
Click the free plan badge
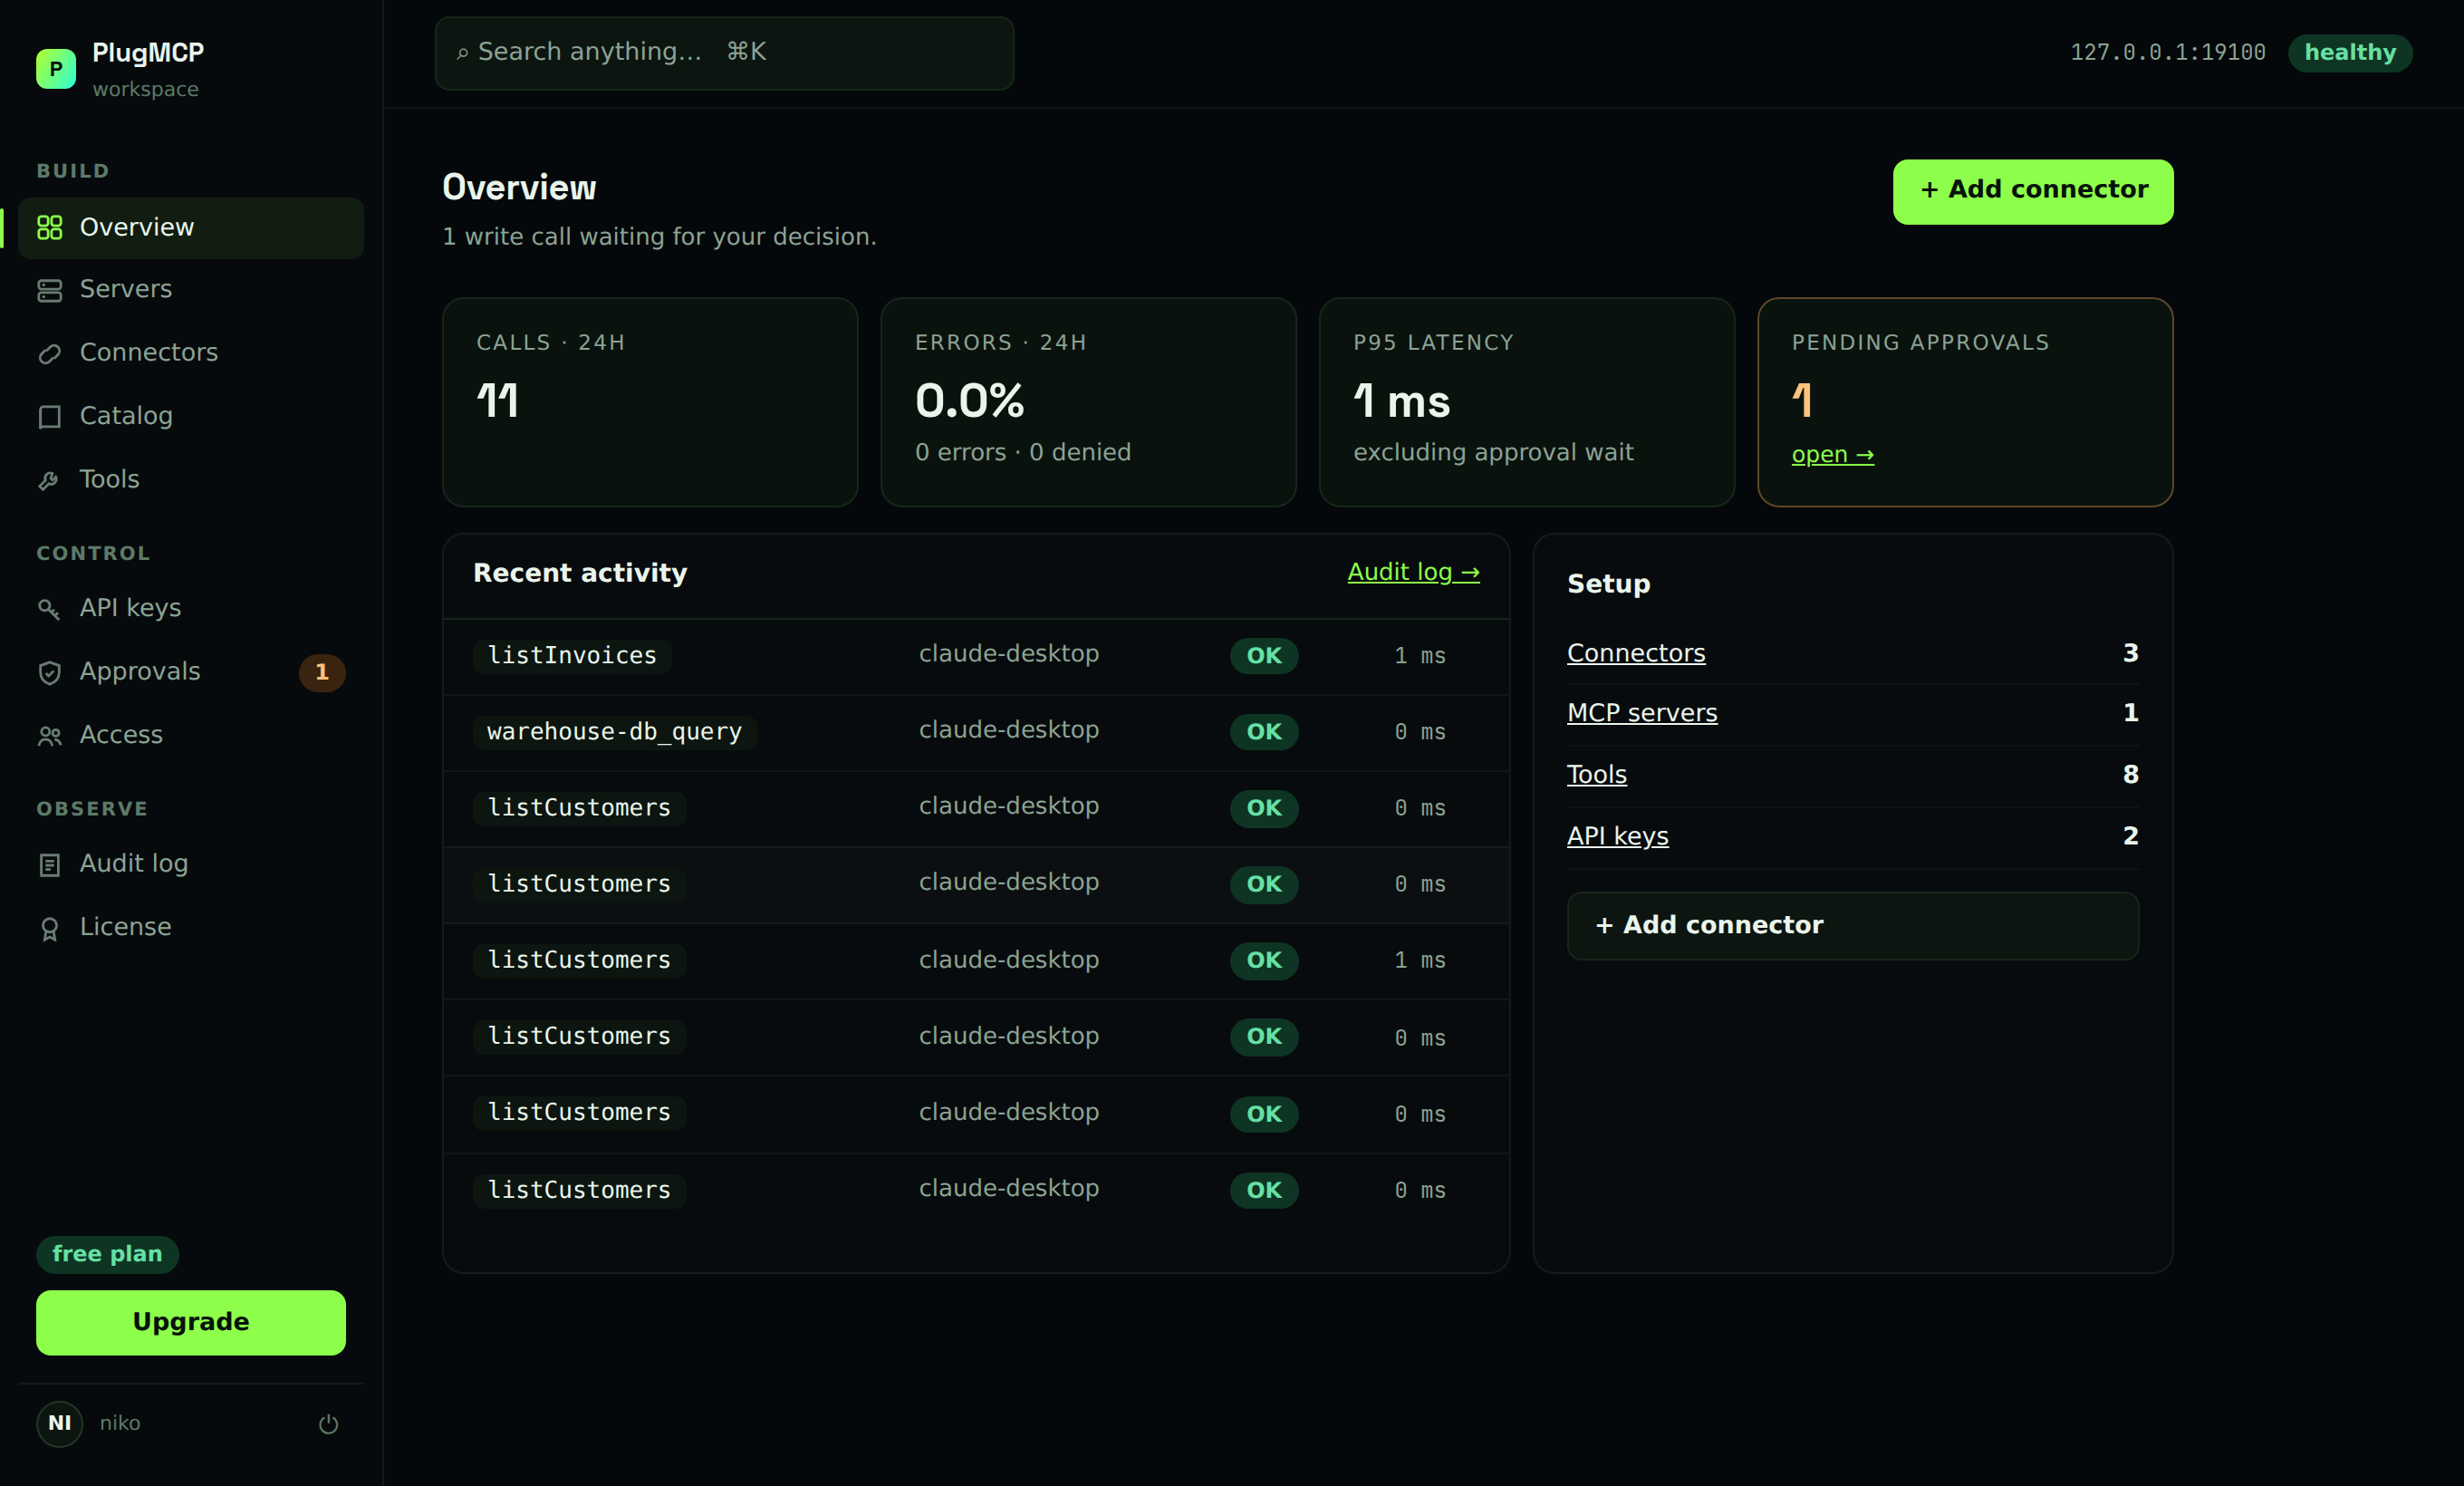[107, 1254]
